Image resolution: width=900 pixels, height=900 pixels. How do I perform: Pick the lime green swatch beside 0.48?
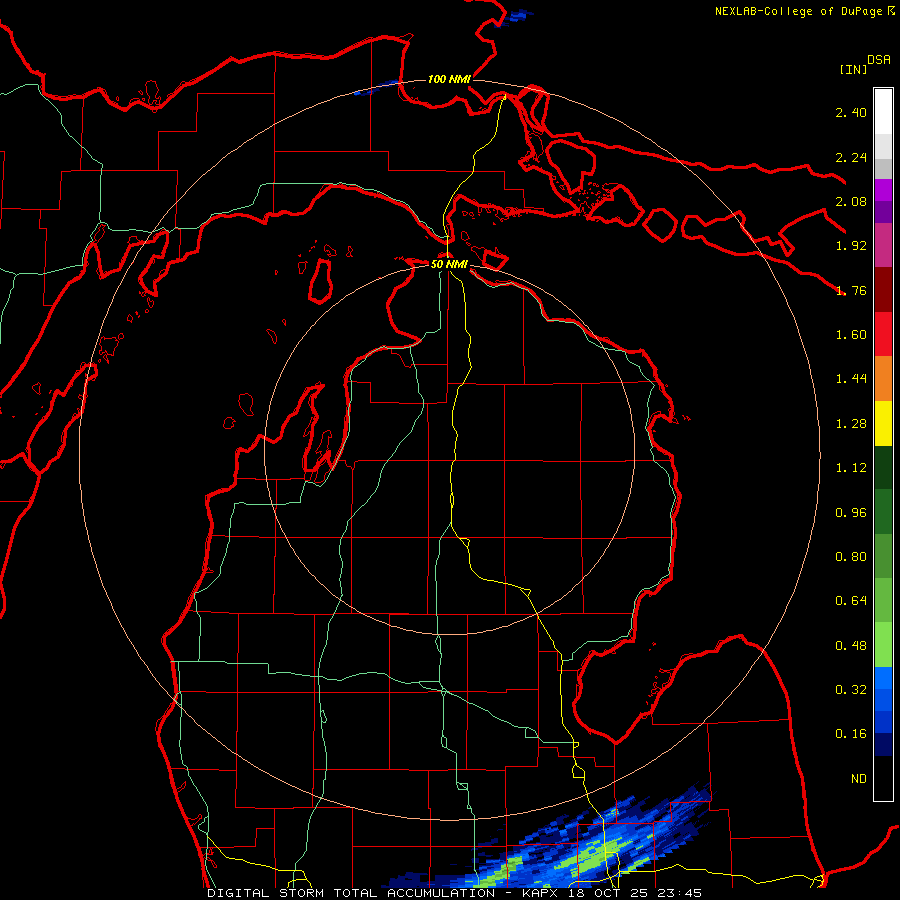point(883,645)
